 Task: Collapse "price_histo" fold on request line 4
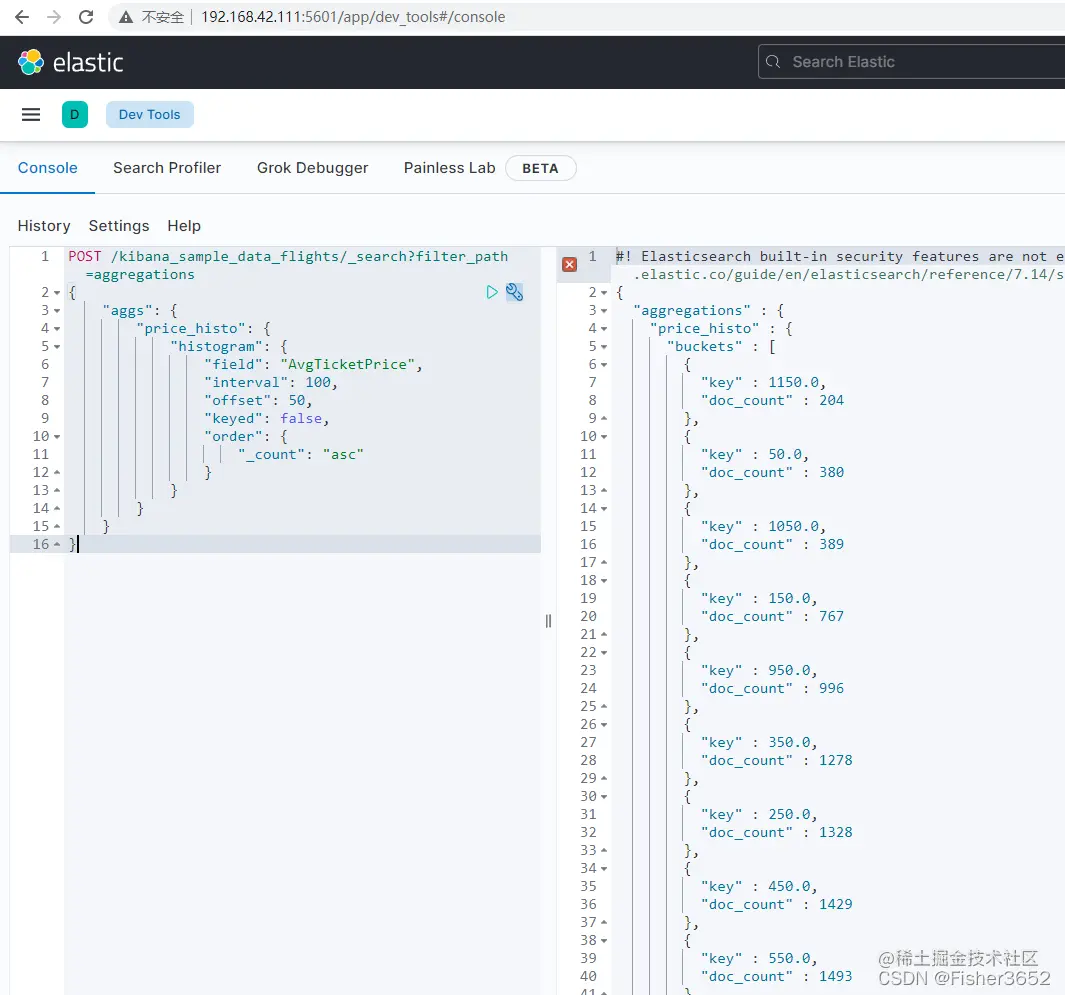(57, 329)
